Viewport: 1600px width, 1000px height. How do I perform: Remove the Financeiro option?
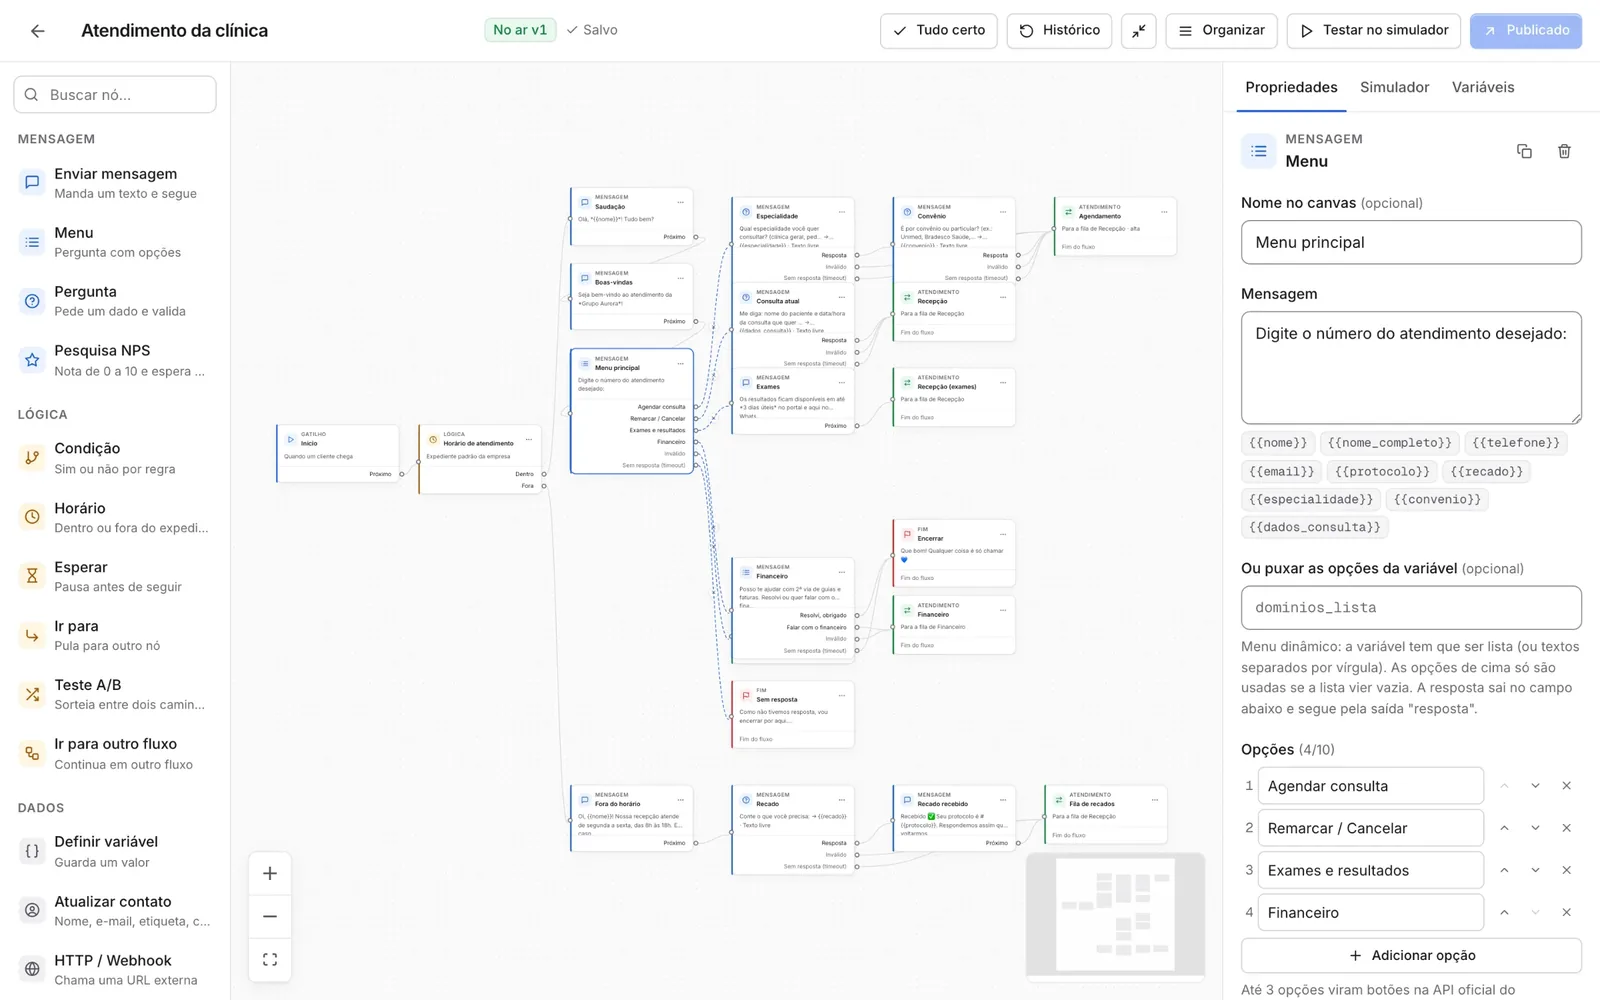pos(1566,912)
